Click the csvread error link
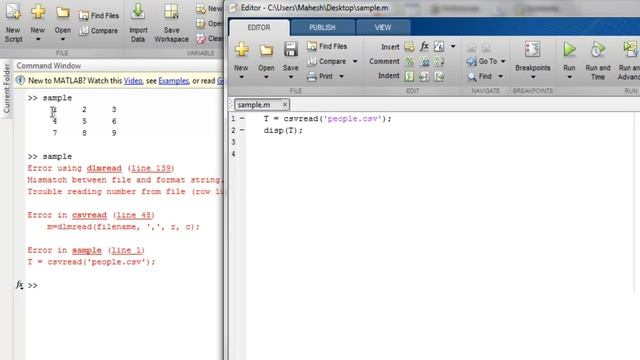The height and width of the screenshot is (360, 640). coord(89,215)
